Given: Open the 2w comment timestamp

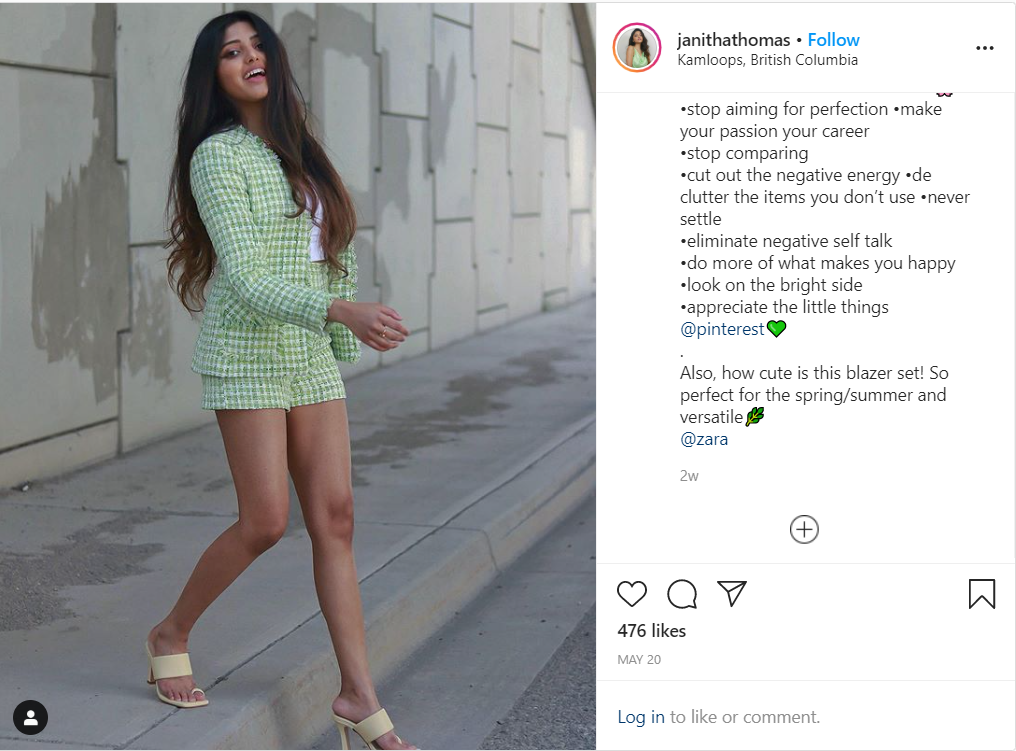Looking at the screenshot, I should pyautogui.click(x=689, y=476).
